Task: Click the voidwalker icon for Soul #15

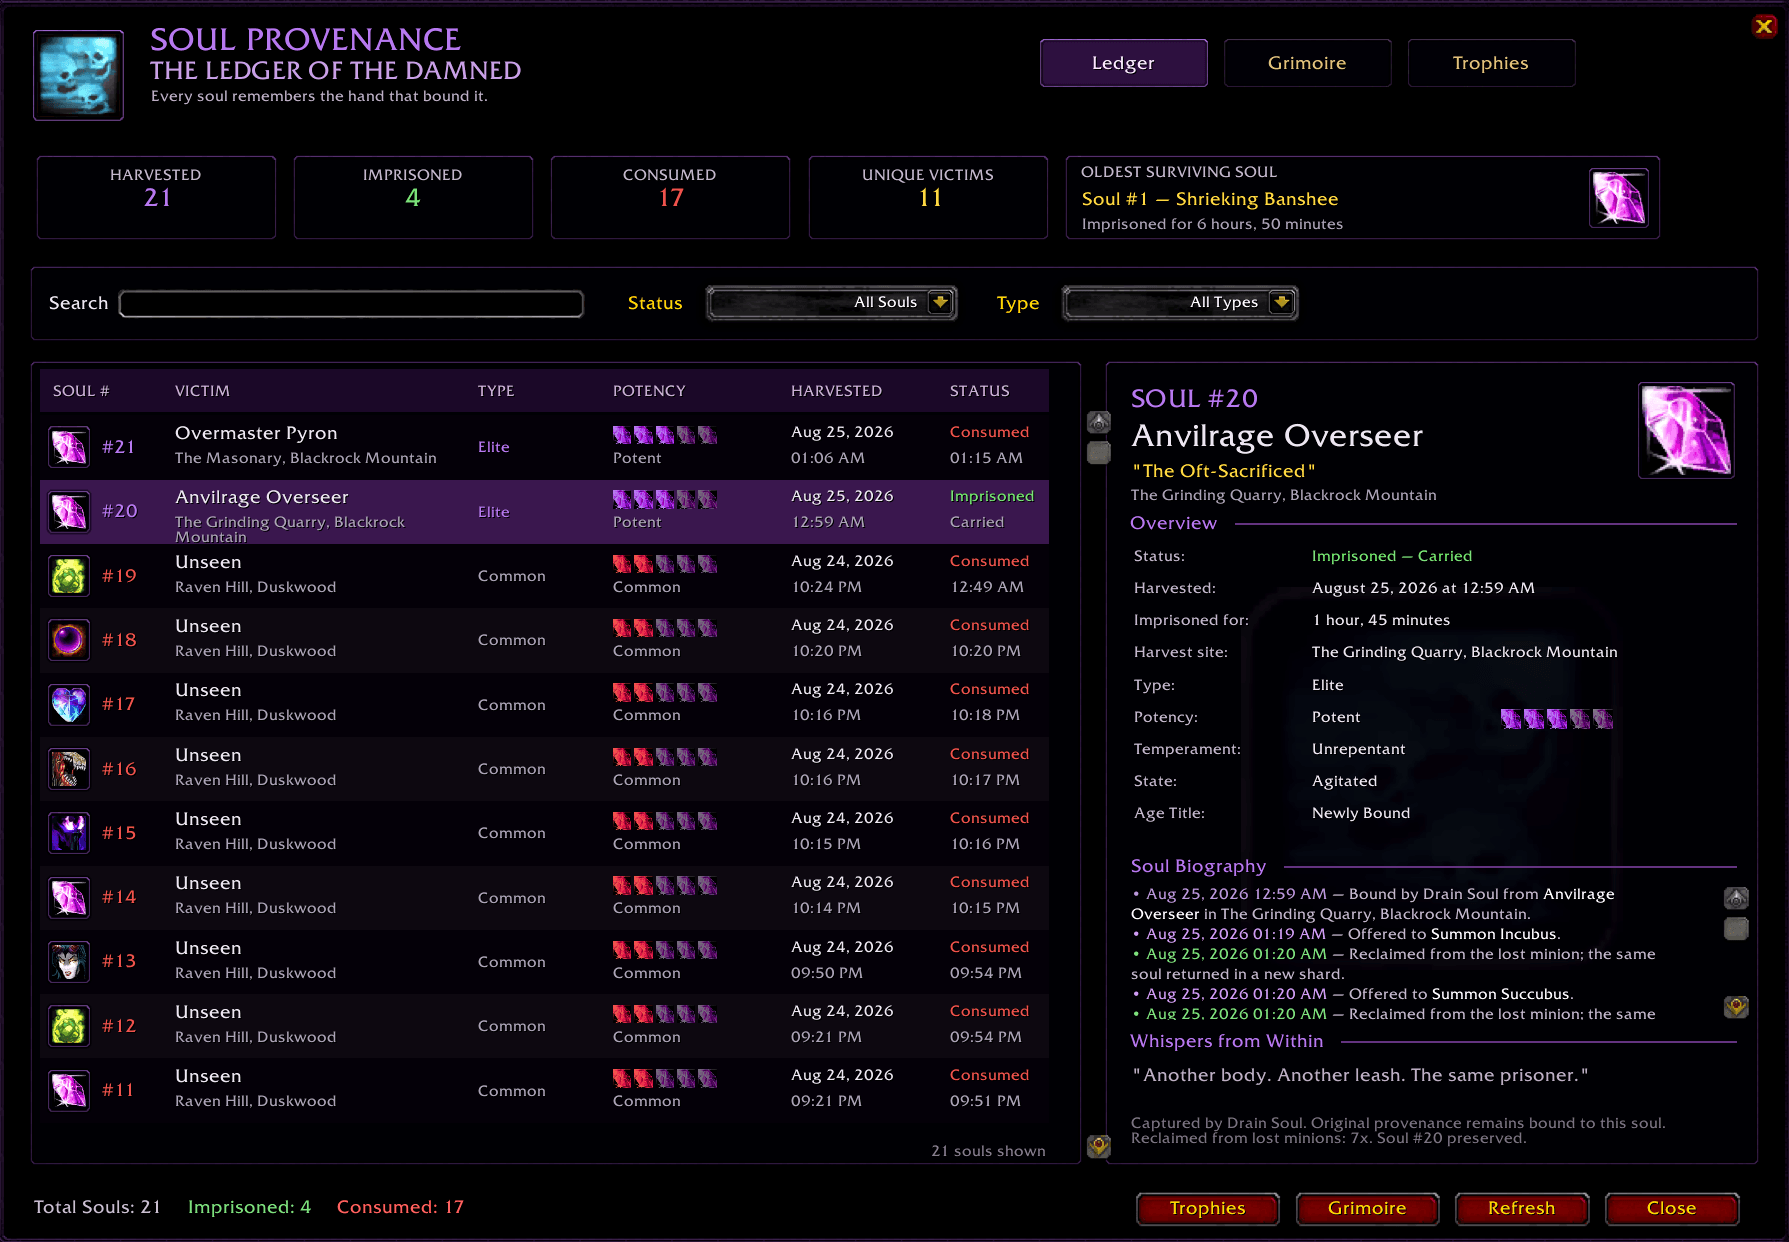Action: pos(69,832)
